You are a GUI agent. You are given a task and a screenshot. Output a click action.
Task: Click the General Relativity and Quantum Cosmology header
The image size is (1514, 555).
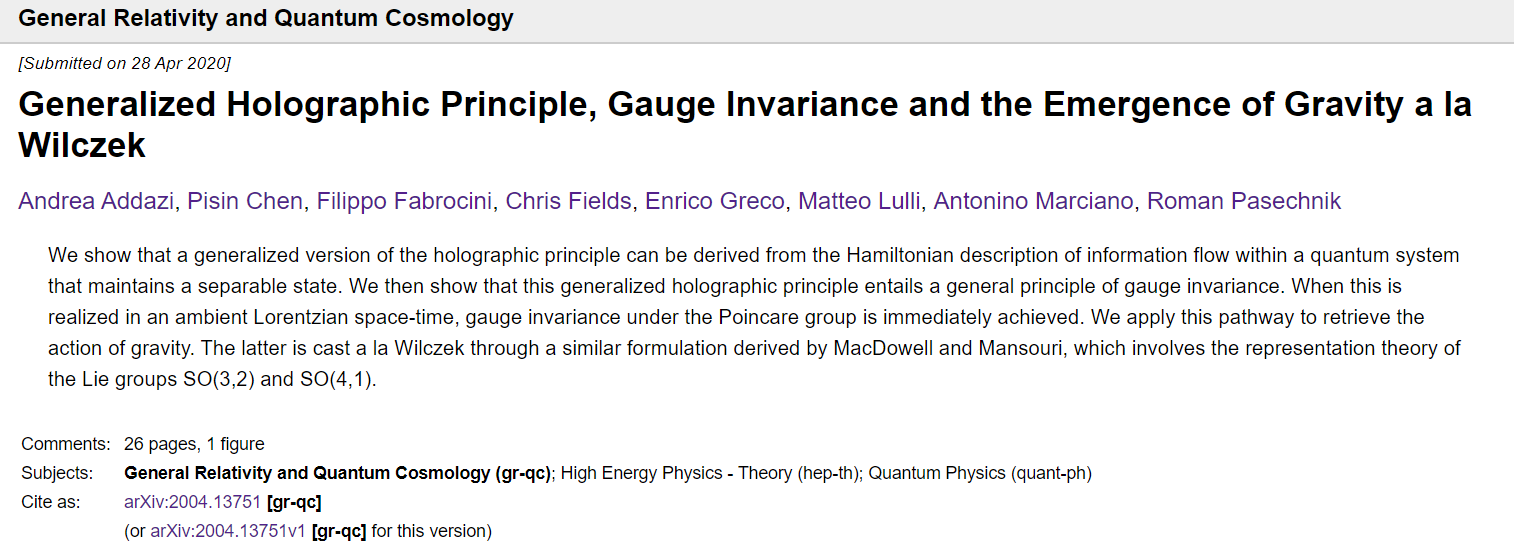pos(266,18)
